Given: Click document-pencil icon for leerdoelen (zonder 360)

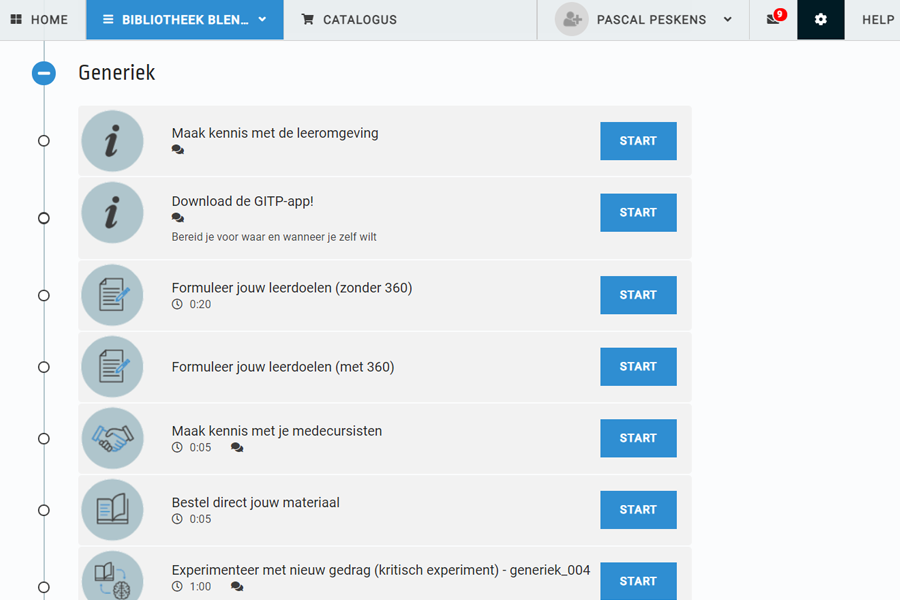Looking at the screenshot, I should pyautogui.click(x=112, y=295).
